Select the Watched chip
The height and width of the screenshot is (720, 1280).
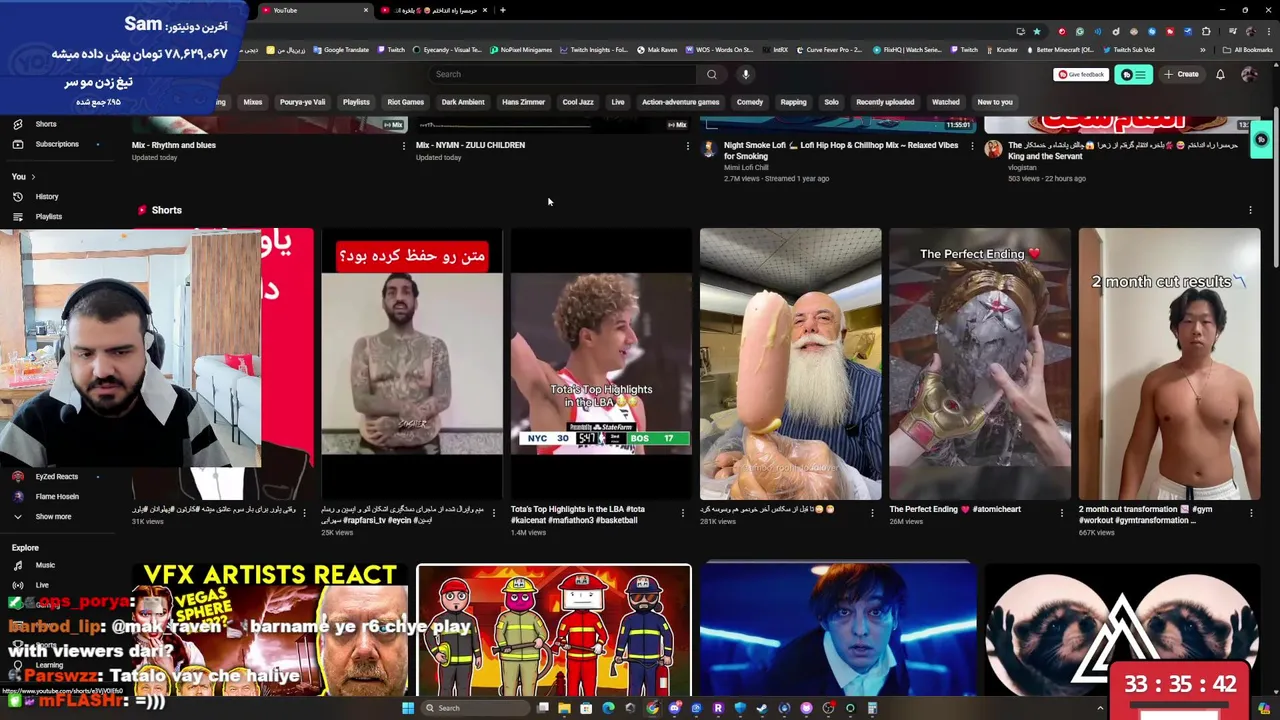945,102
